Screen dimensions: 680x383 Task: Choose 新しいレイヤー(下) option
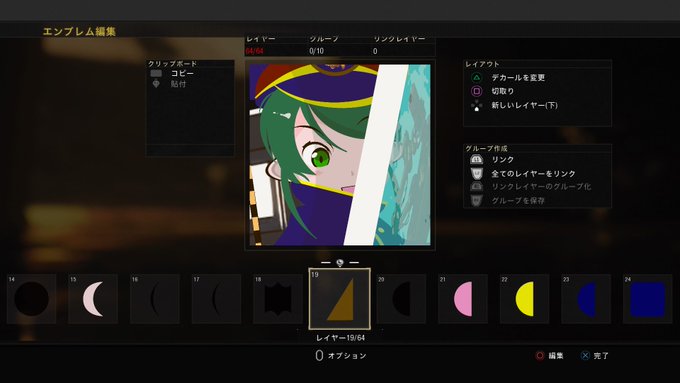coord(524,105)
